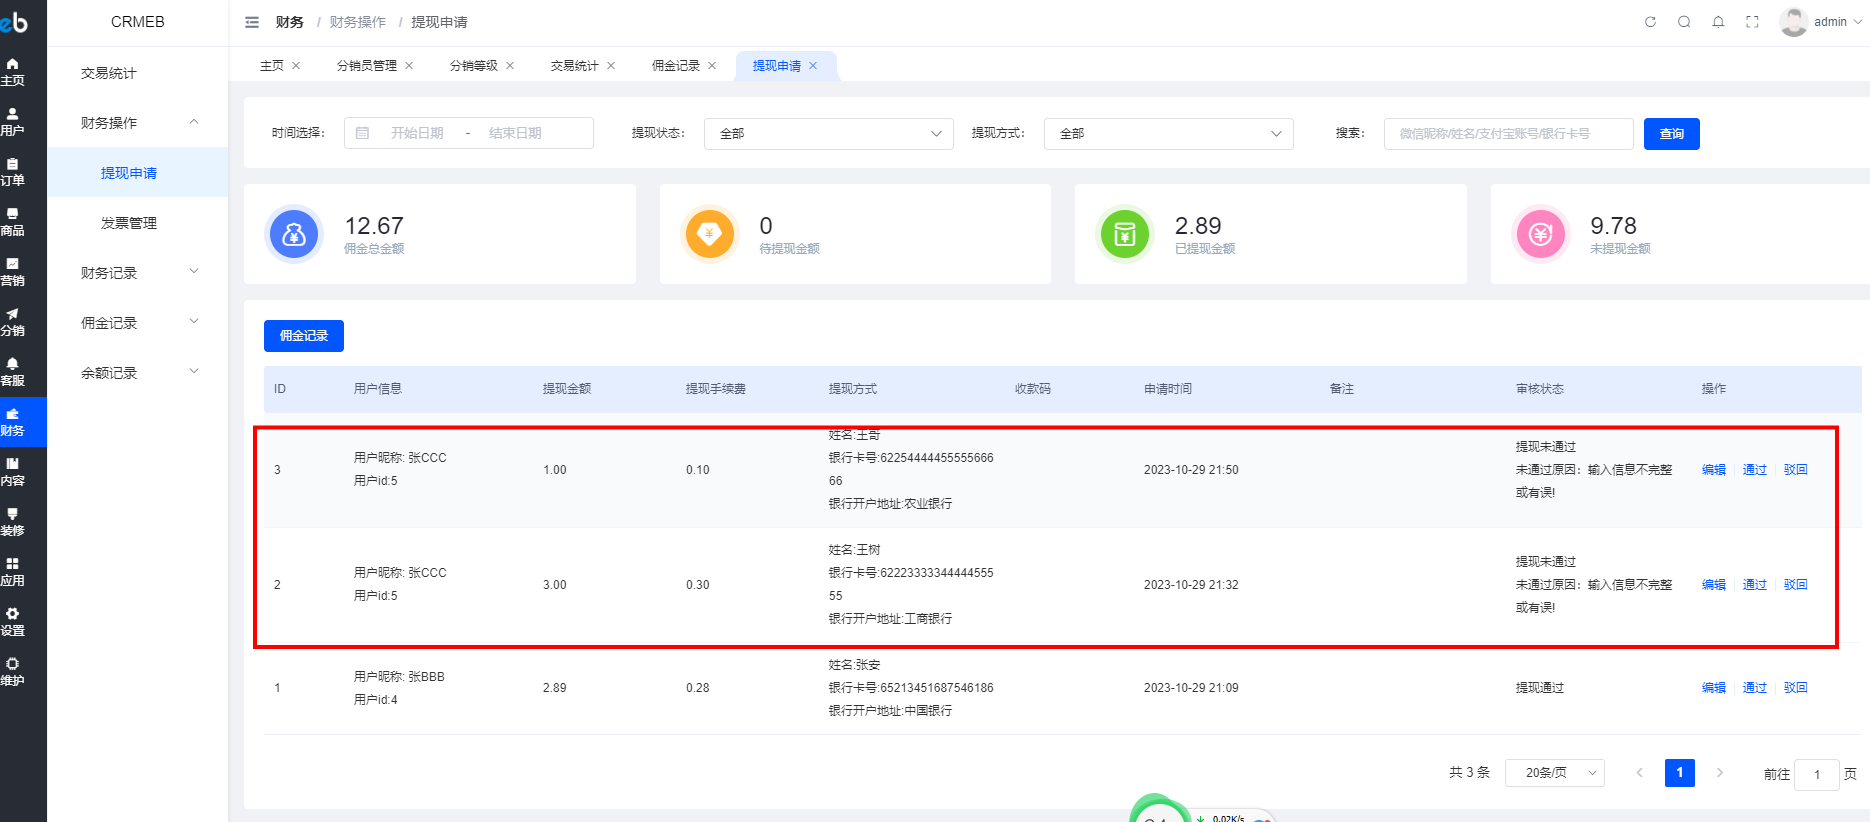Click the hamburger menu collapse icon
Screen dimensions: 1870x822
252,22
